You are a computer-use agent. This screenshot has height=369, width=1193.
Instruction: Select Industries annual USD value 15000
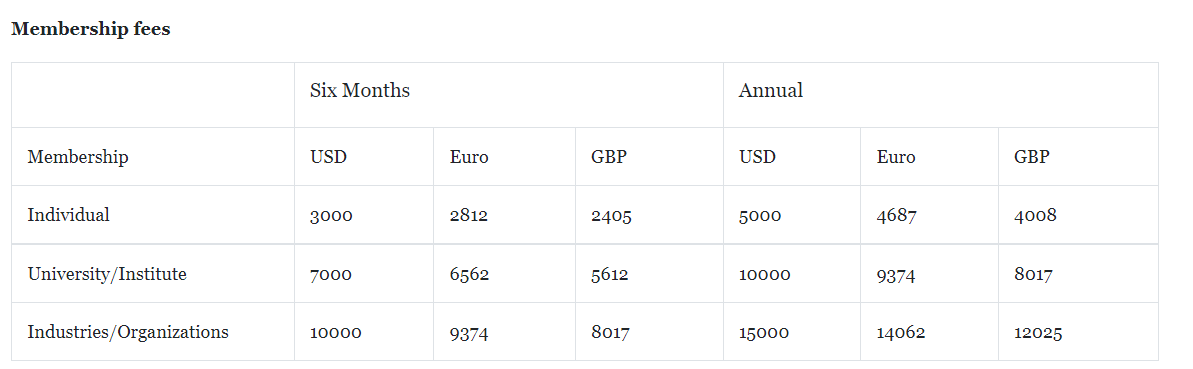click(764, 333)
